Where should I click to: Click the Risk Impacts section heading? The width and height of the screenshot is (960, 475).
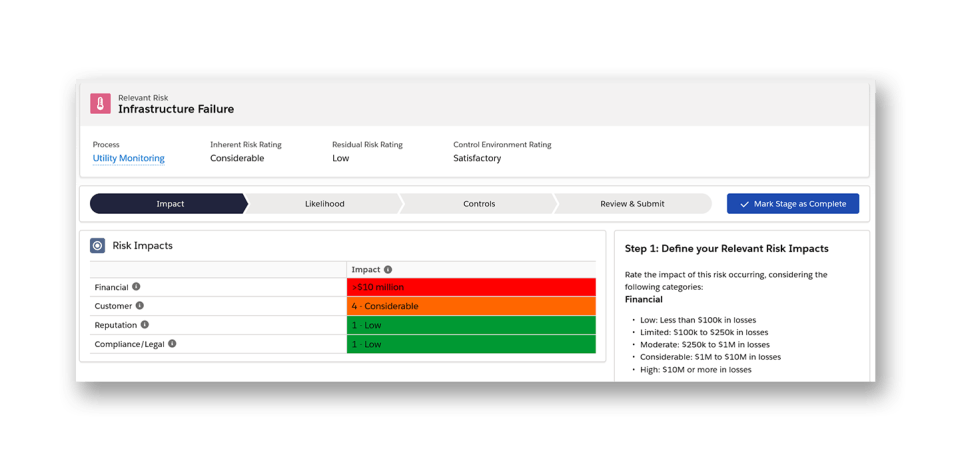pos(143,245)
